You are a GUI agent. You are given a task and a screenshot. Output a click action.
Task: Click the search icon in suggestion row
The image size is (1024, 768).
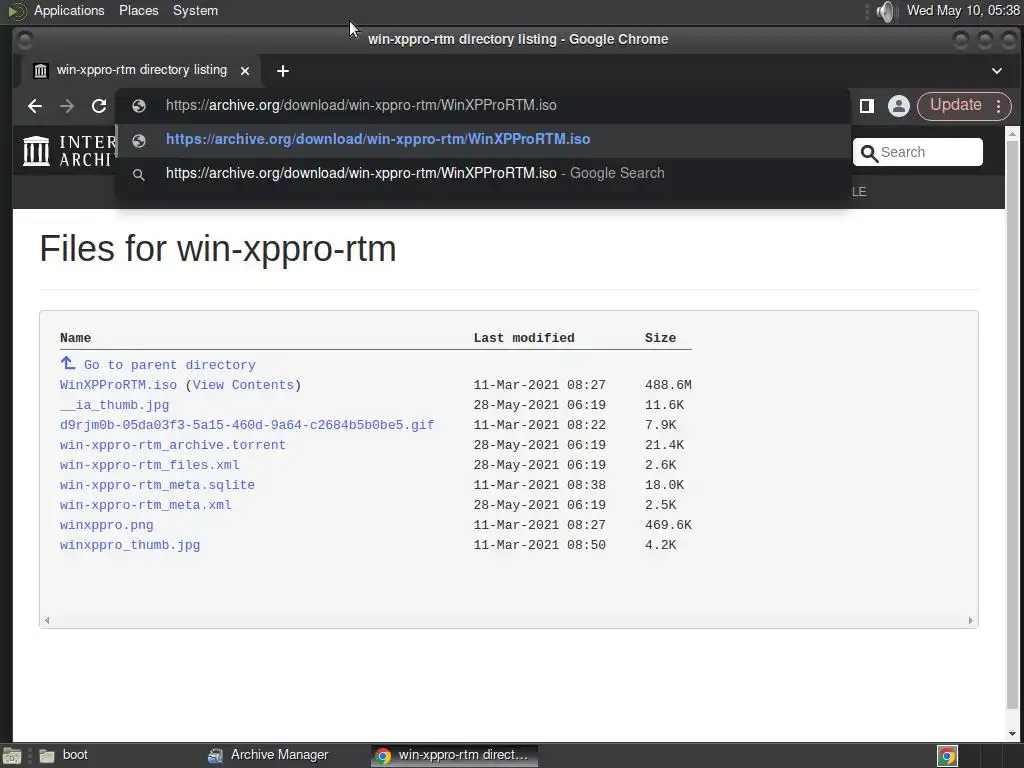(x=138, y=174)
